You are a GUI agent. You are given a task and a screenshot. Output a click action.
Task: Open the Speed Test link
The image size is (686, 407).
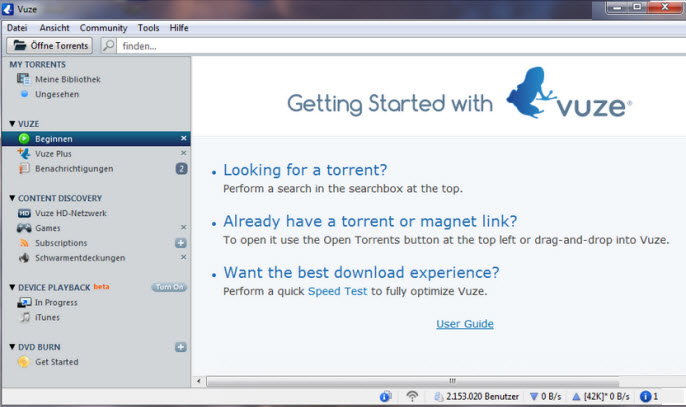tap(337, 291)
